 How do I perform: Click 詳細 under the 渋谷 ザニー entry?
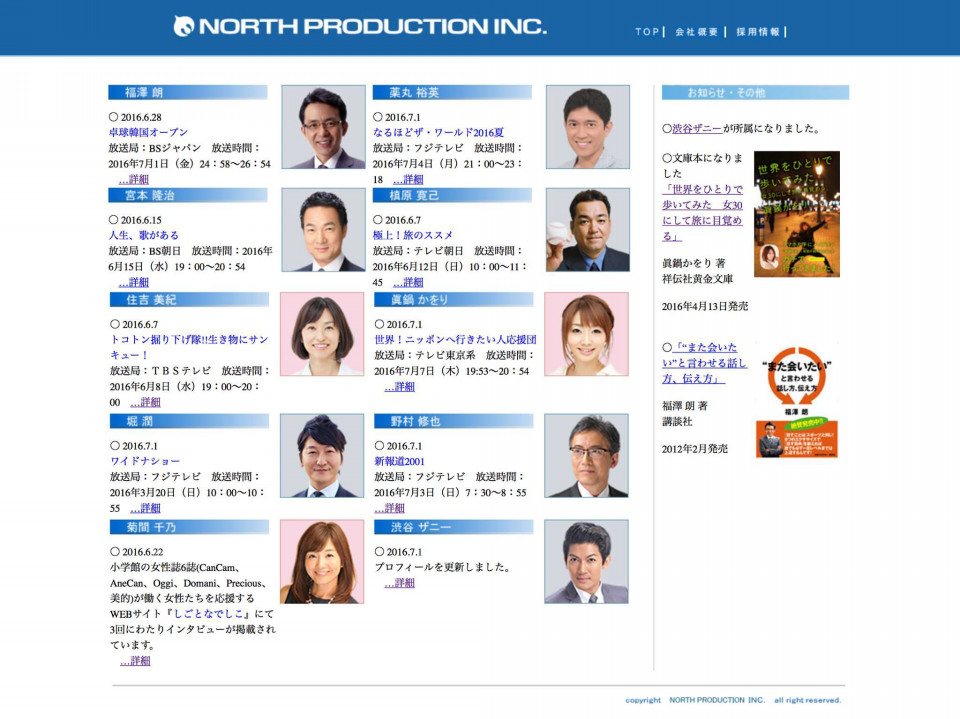(x=400, y=583)
